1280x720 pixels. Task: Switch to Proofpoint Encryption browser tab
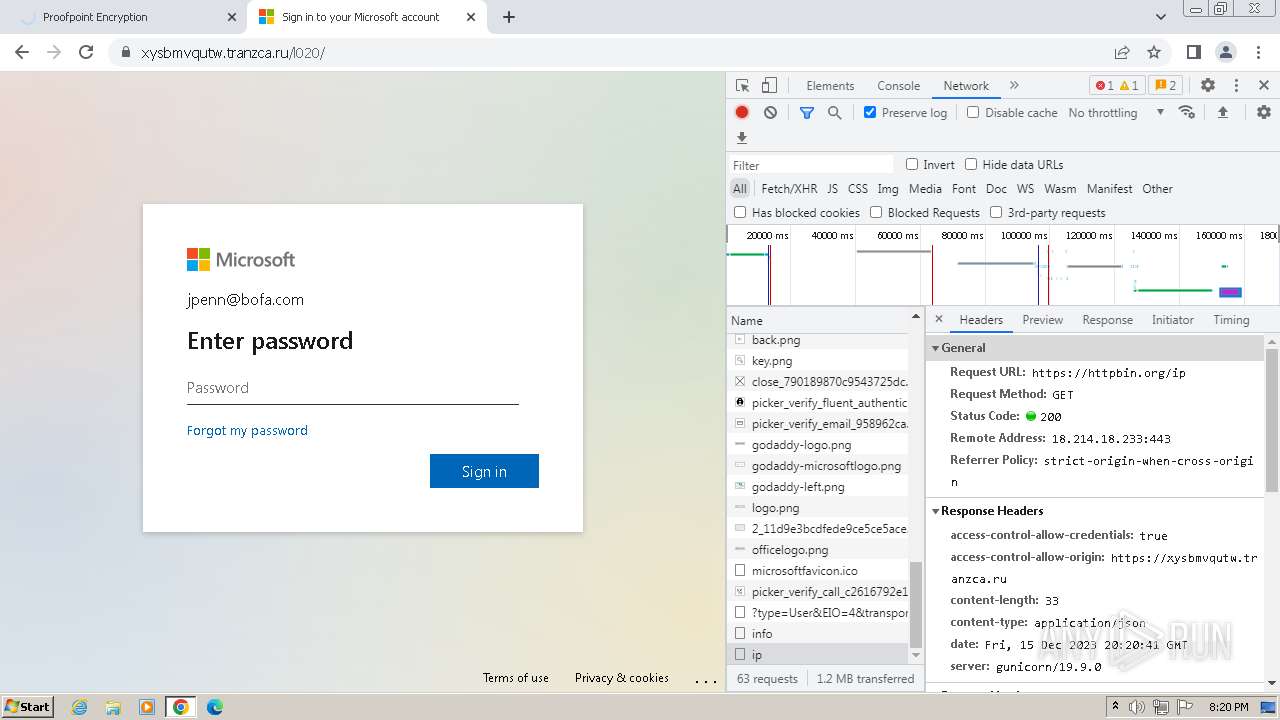click(122, 17)
